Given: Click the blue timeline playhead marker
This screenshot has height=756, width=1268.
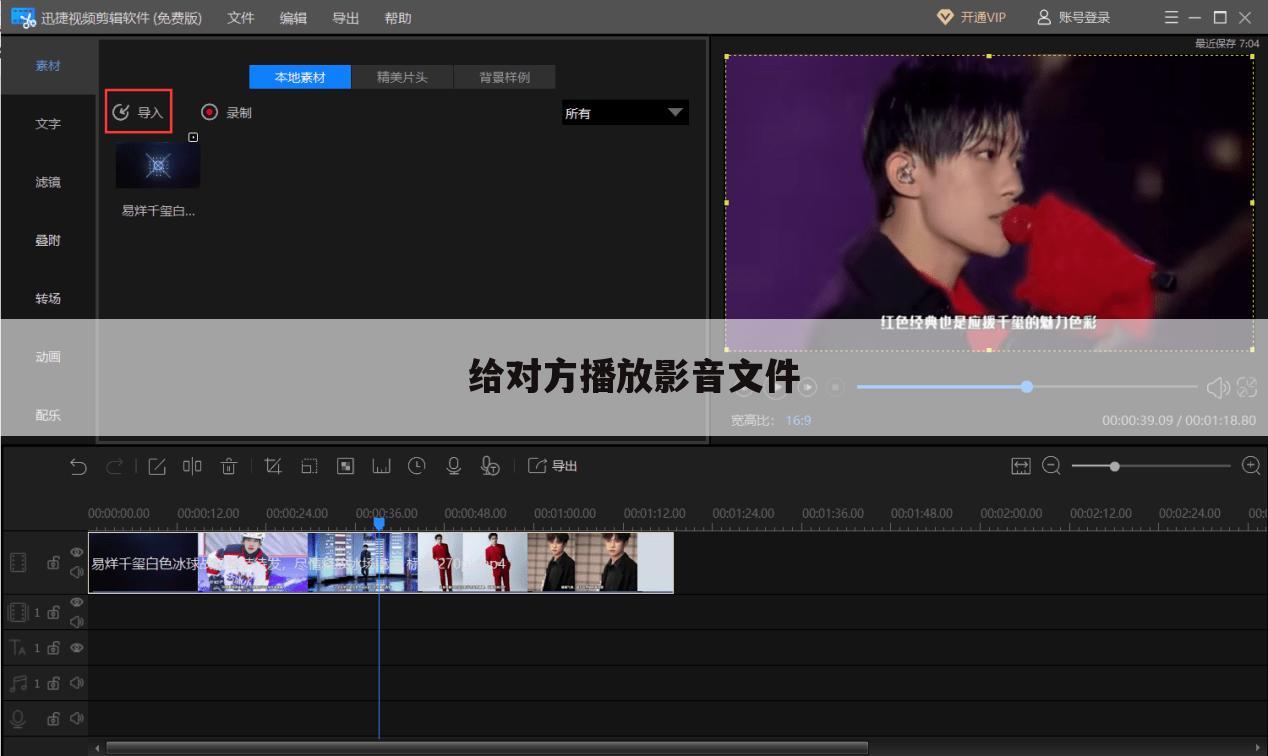Looking at the screenshot, I should (x=379, y=523).
